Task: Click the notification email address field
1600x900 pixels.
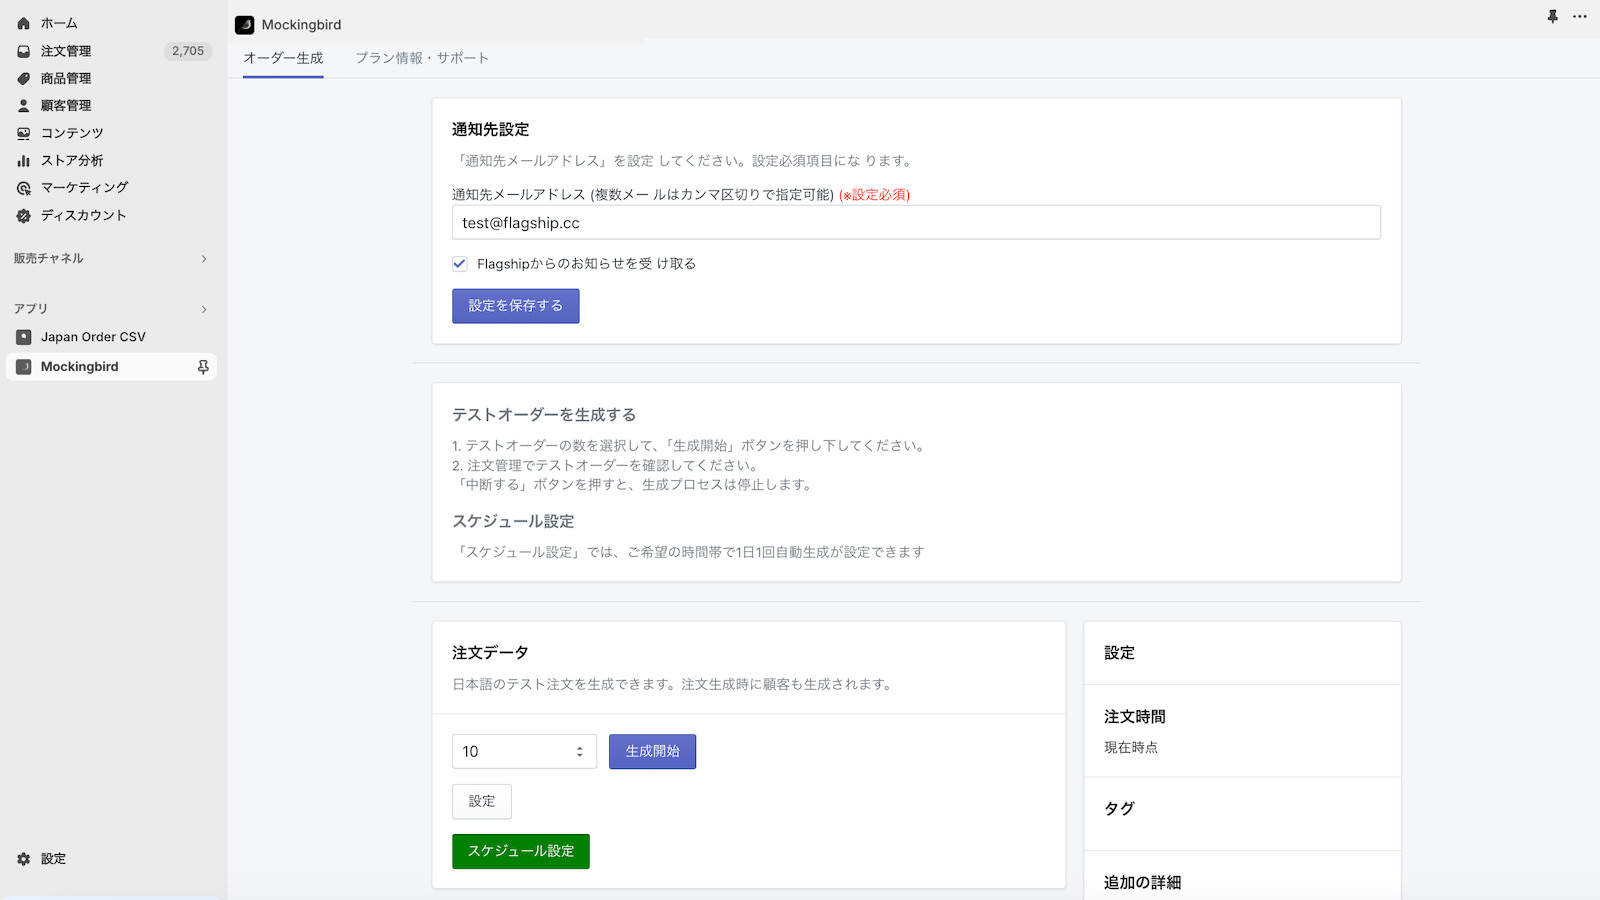Action: coord(916,223)
